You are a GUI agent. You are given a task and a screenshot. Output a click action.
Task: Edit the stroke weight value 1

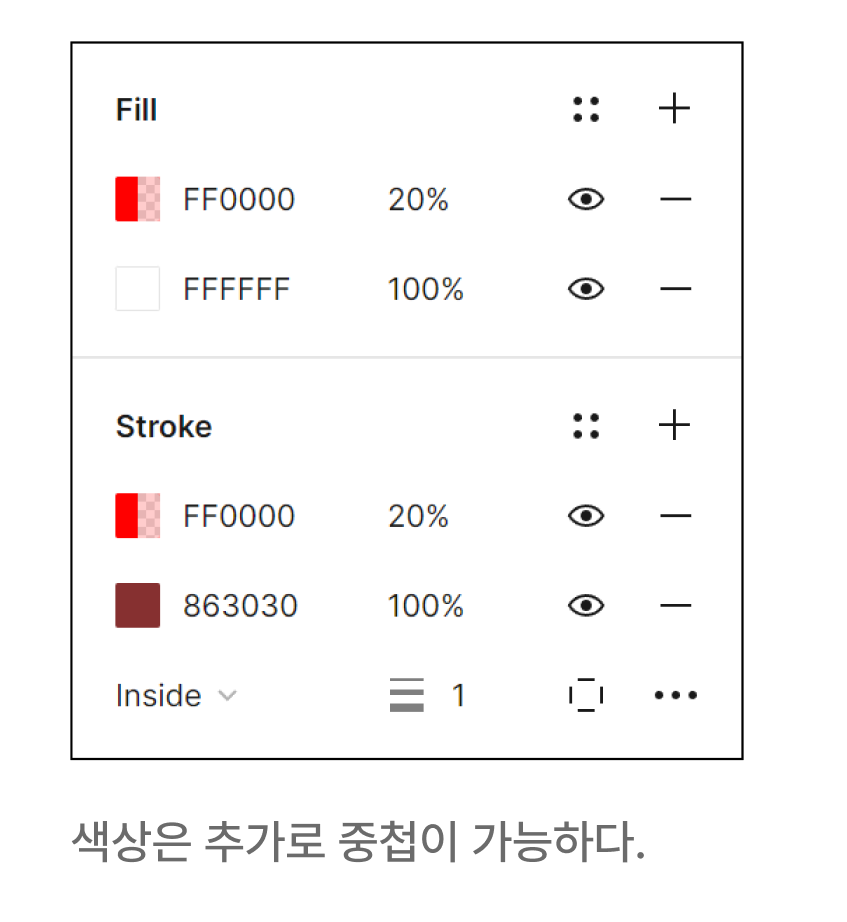tap(459, 695)
